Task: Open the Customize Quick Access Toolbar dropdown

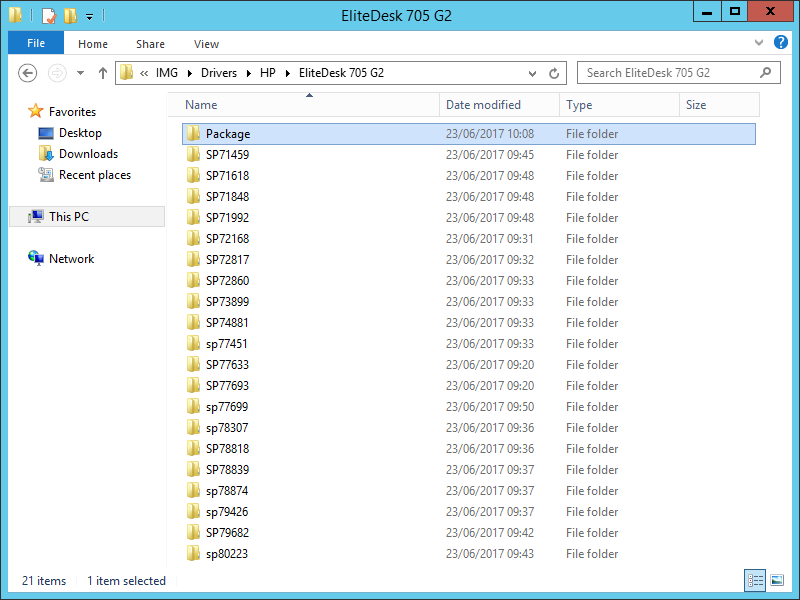Action: coord(89,17)
